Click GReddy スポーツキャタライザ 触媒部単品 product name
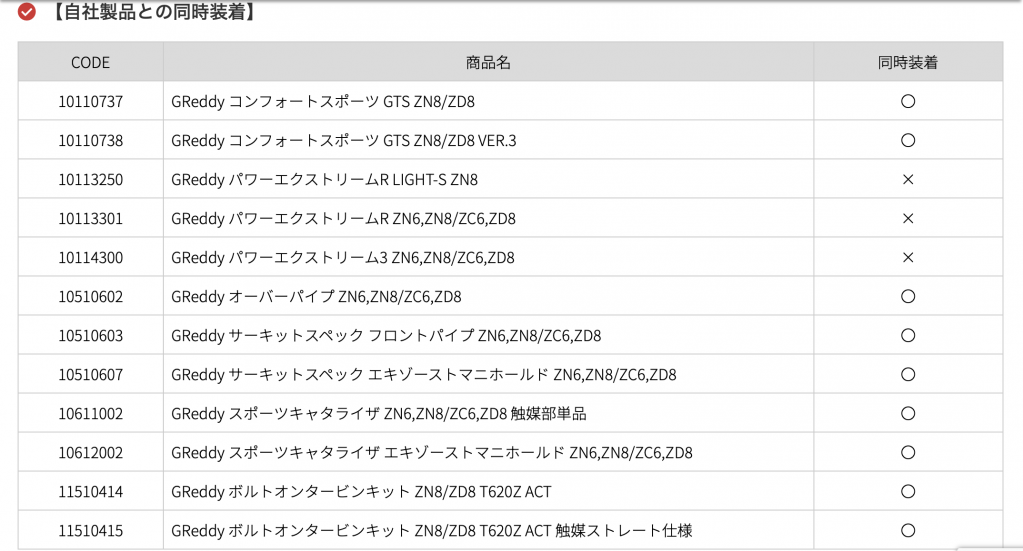Screen dimensions: 1023x551 click(x=379, y=414)
